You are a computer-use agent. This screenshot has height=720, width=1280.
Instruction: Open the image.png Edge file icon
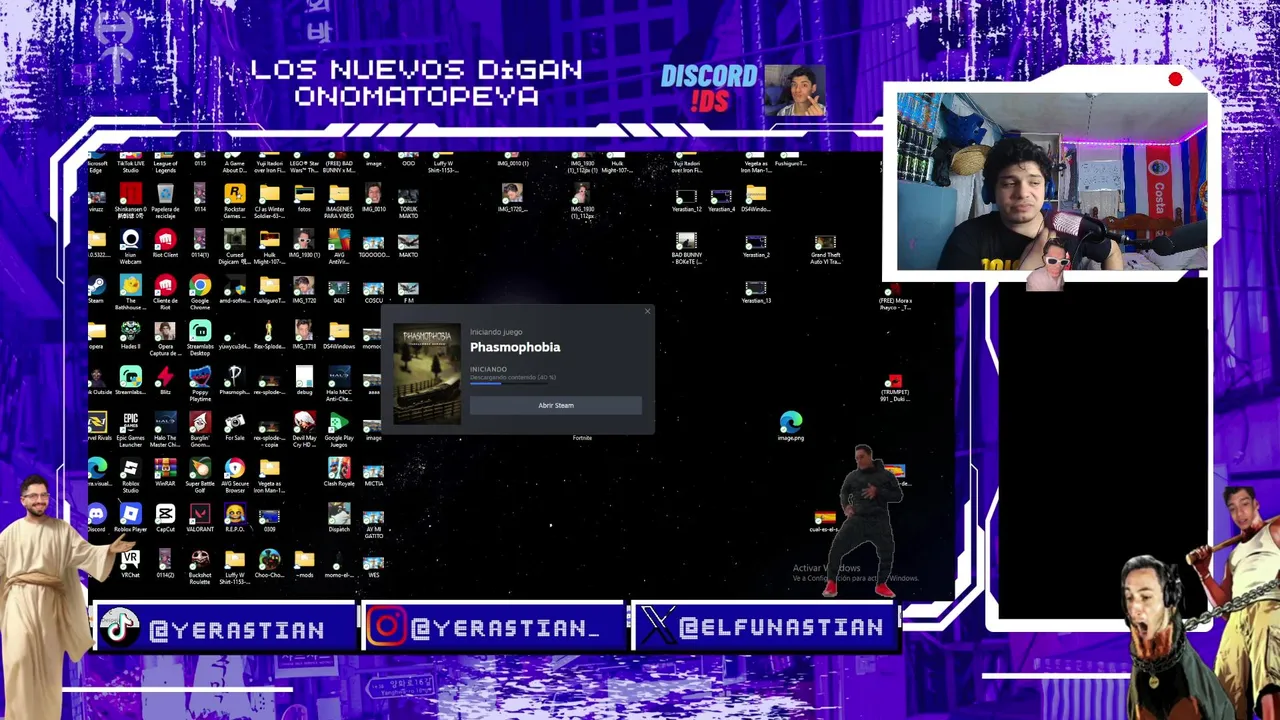[790, 422]
